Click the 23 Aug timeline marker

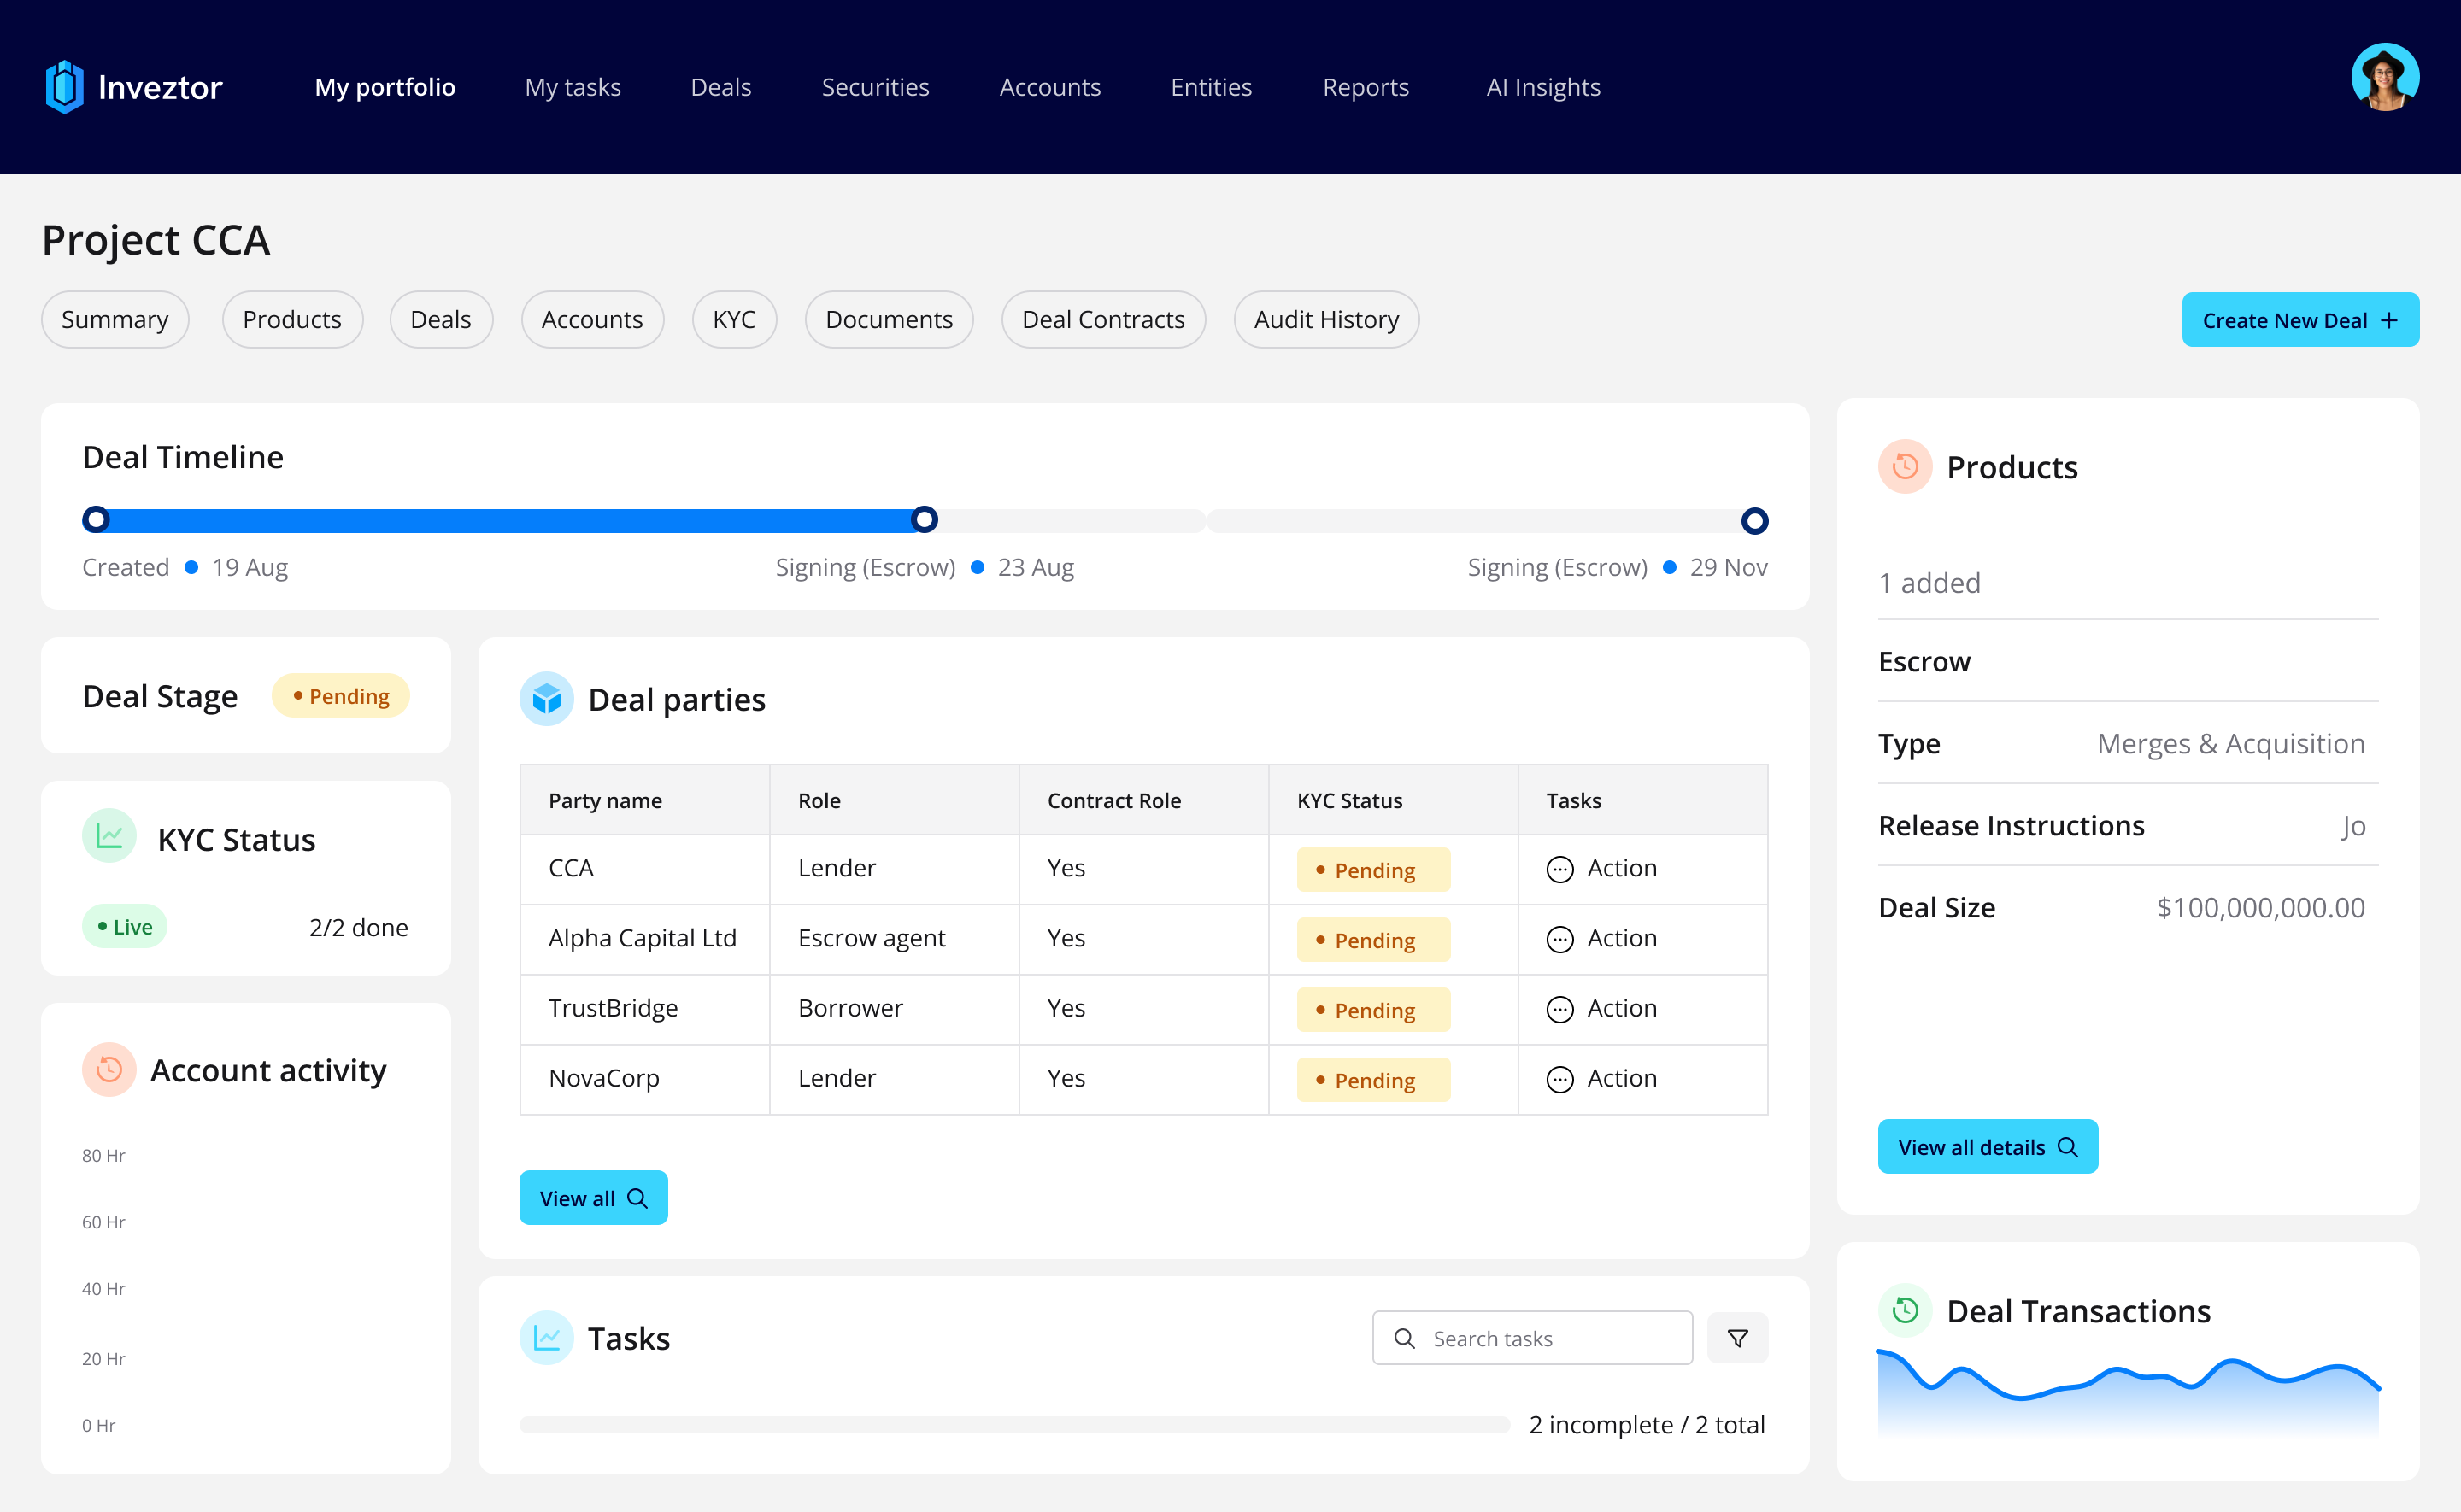tap(925, 520)
